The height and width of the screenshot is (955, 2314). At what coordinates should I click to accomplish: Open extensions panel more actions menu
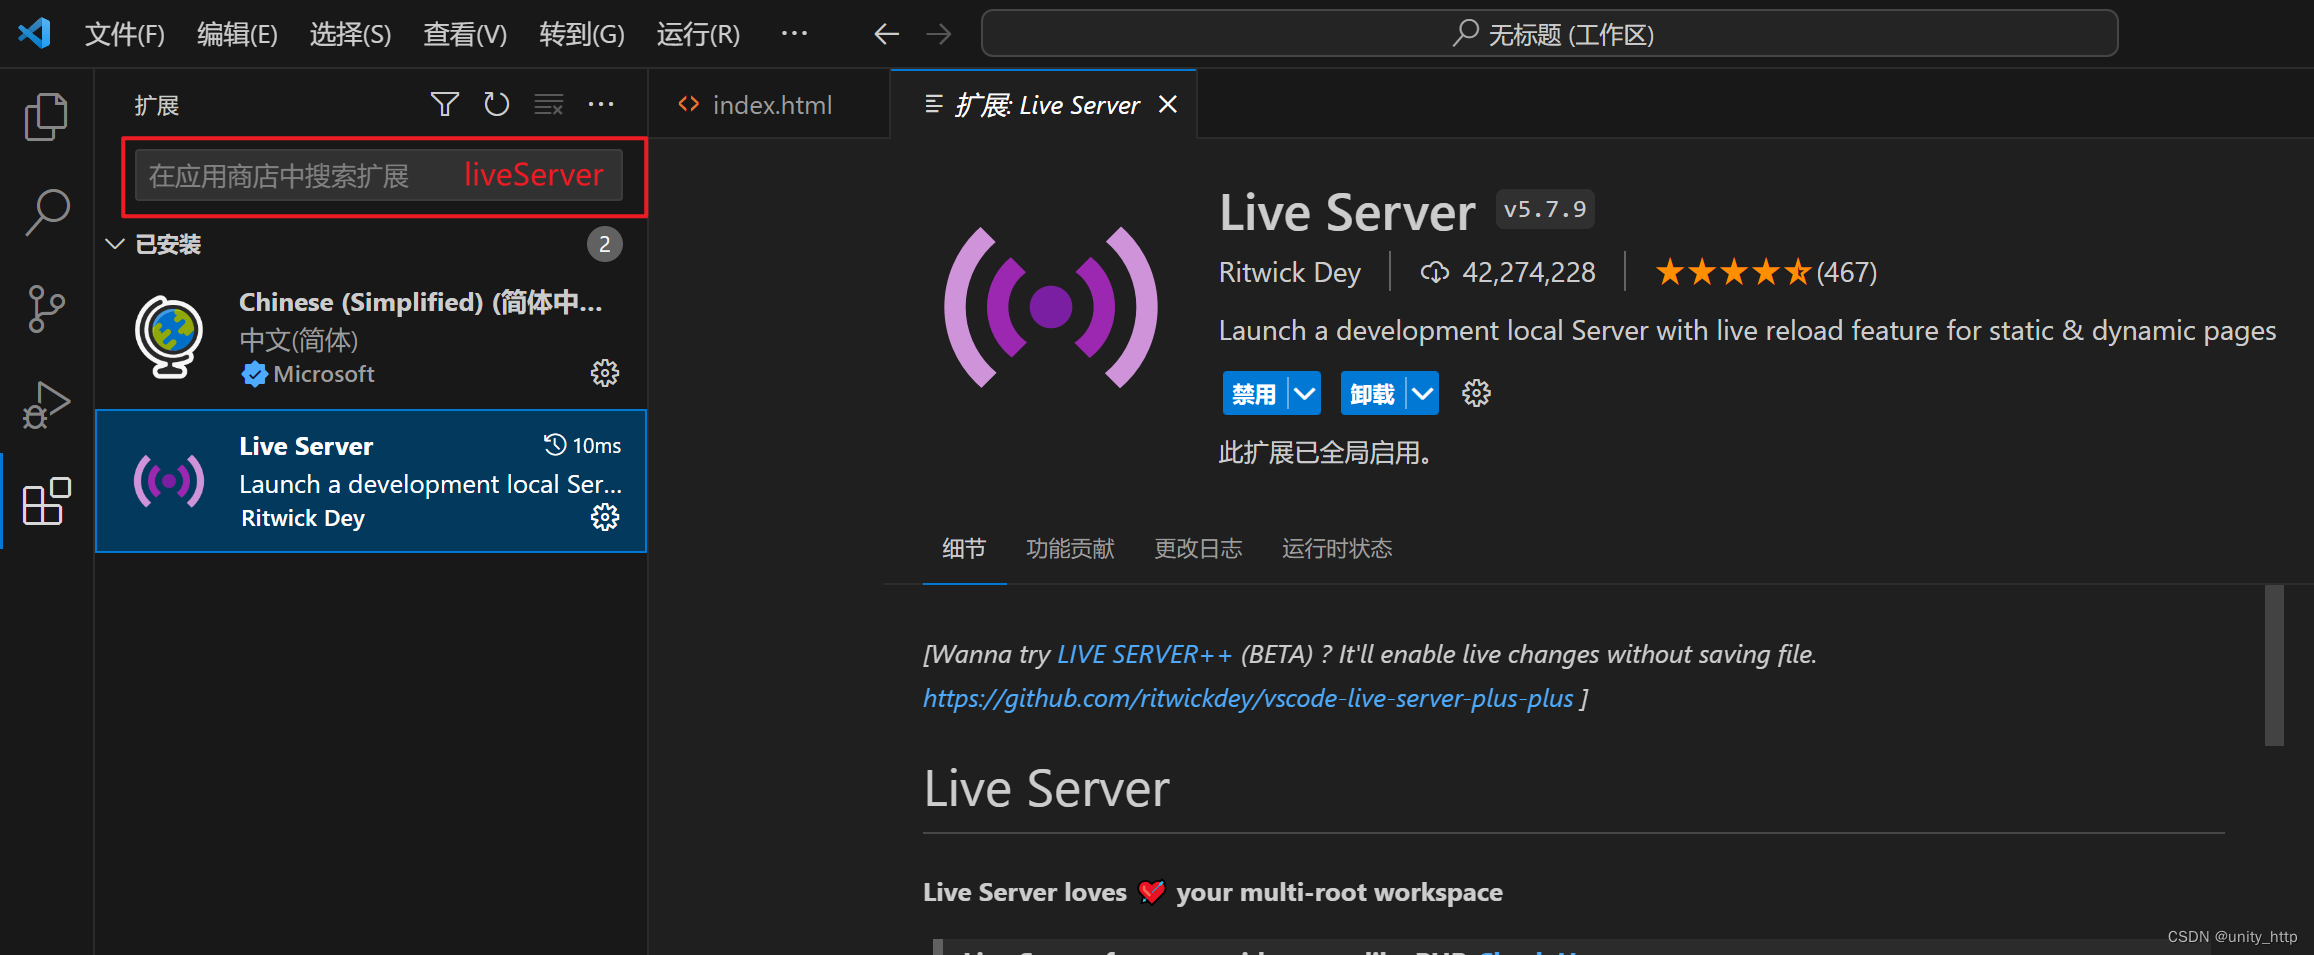[x=601, y=104]
